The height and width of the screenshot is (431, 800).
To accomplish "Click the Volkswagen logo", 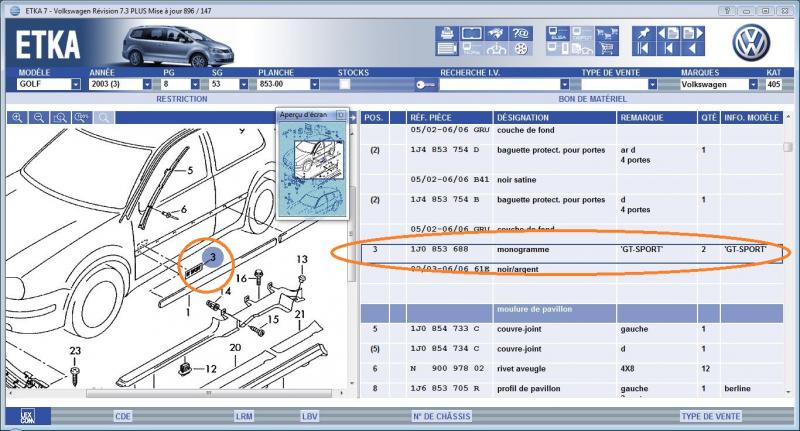I will point(751,43).
